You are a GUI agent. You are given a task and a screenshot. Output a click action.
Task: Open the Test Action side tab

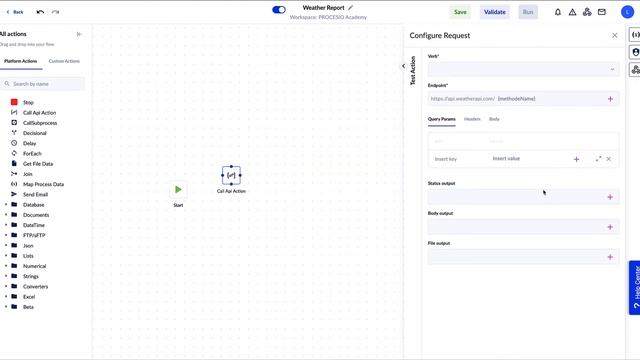(413, 70)
